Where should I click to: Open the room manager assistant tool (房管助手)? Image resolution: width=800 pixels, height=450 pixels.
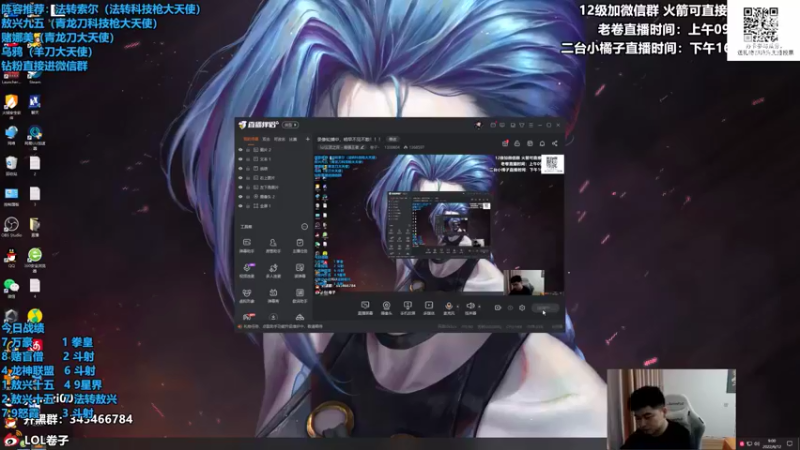click(x=273, y=245)
